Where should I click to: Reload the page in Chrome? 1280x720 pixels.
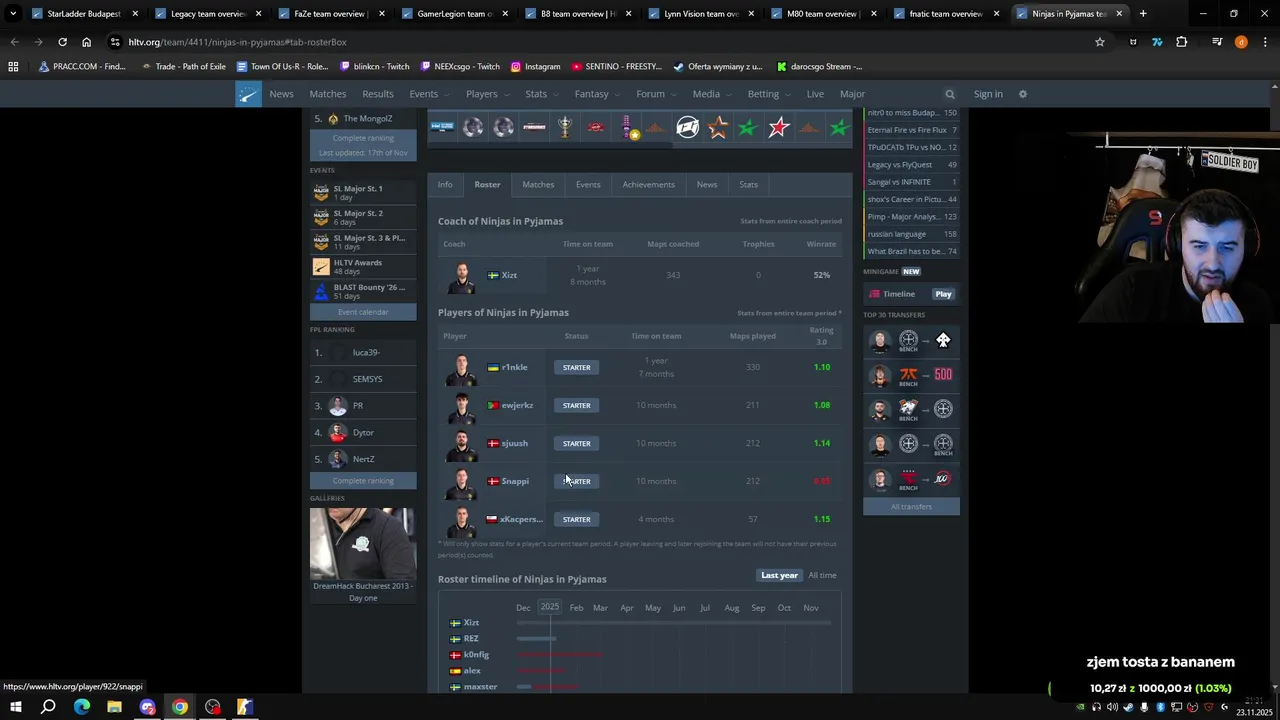coord(62,42)
